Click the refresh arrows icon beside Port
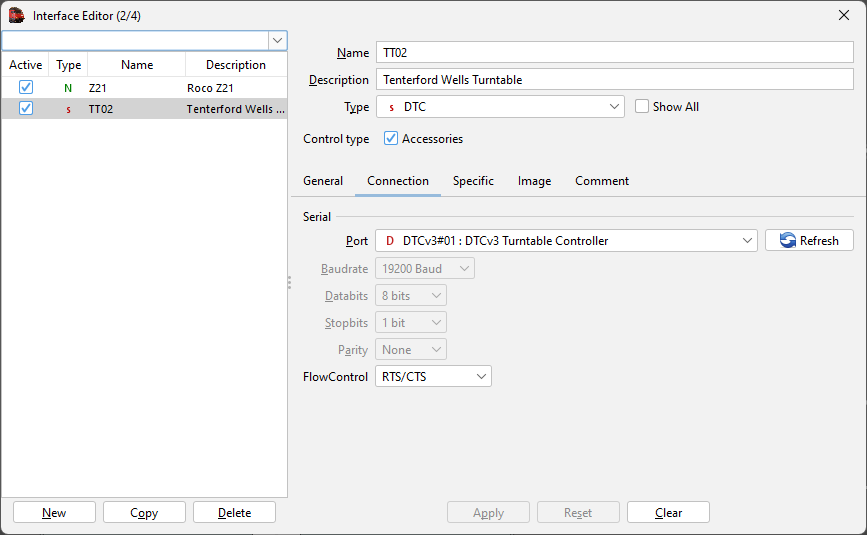This screenshot has height=535, width=867. coord(787,241)
